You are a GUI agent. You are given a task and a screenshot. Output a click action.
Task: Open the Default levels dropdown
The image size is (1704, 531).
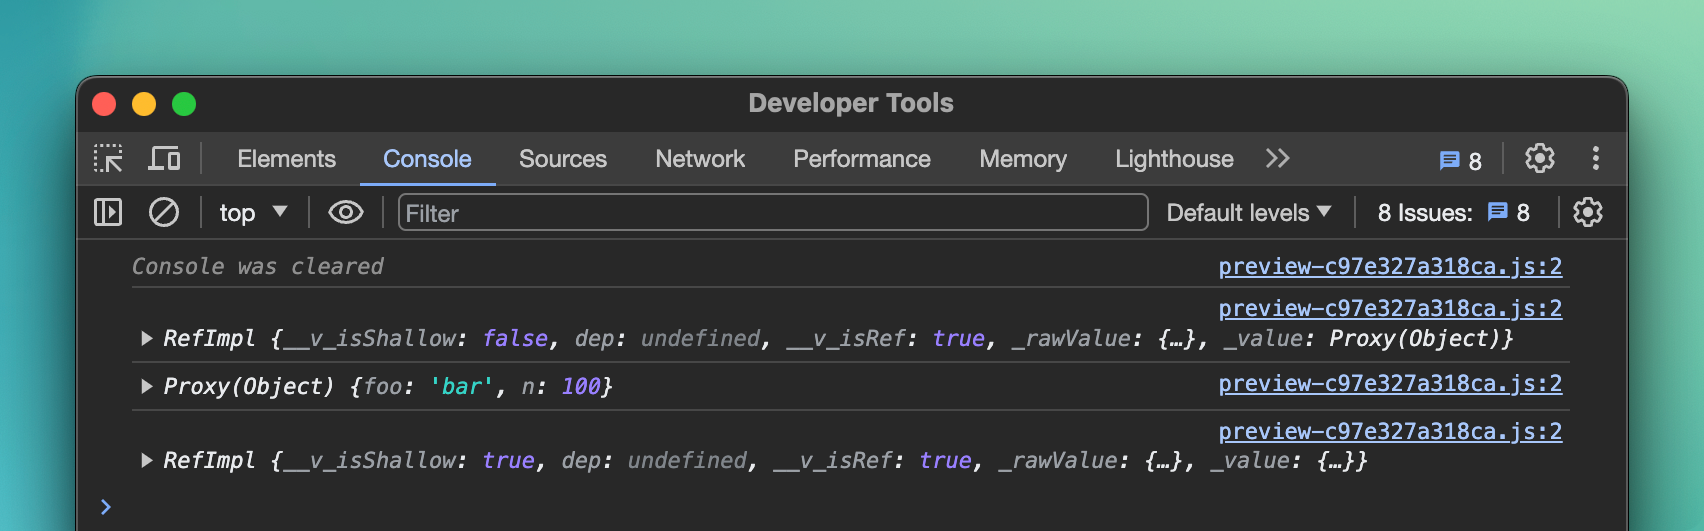(x=1249, y=213)
